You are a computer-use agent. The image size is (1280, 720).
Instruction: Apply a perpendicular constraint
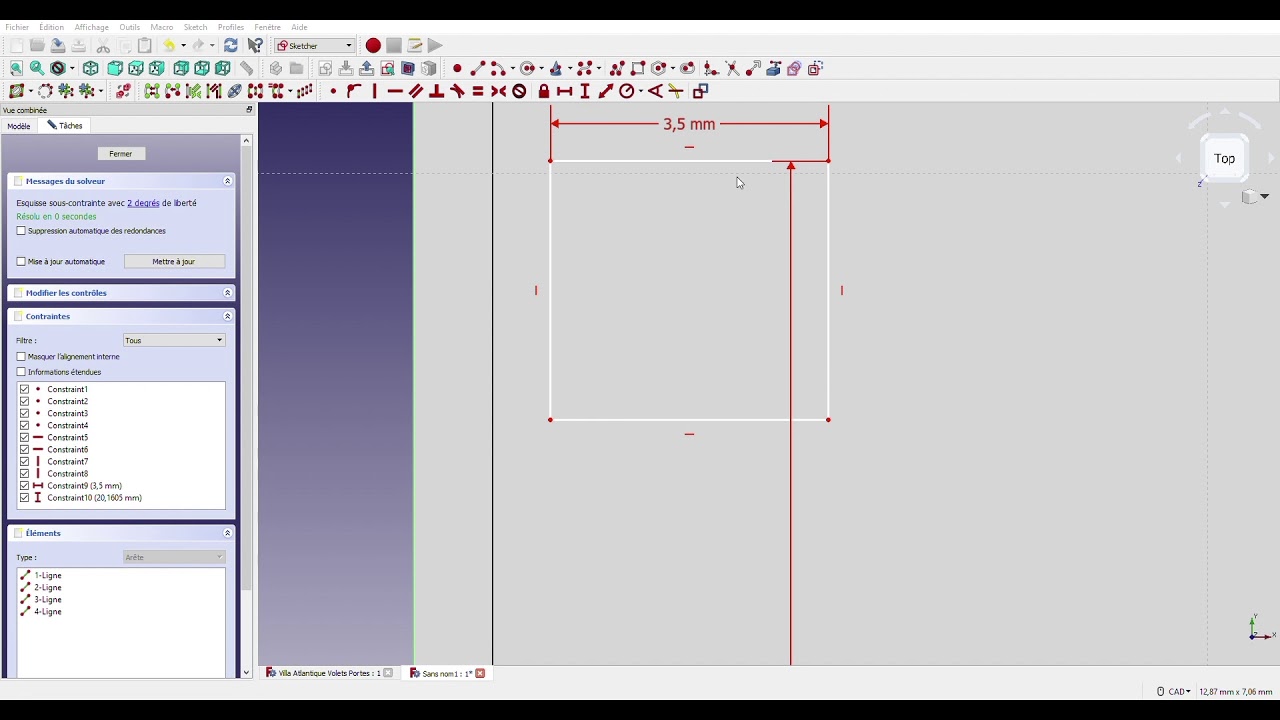(x=437, y=91)
